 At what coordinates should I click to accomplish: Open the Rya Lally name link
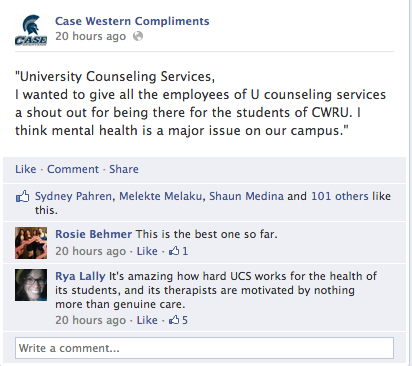(80, 276)
